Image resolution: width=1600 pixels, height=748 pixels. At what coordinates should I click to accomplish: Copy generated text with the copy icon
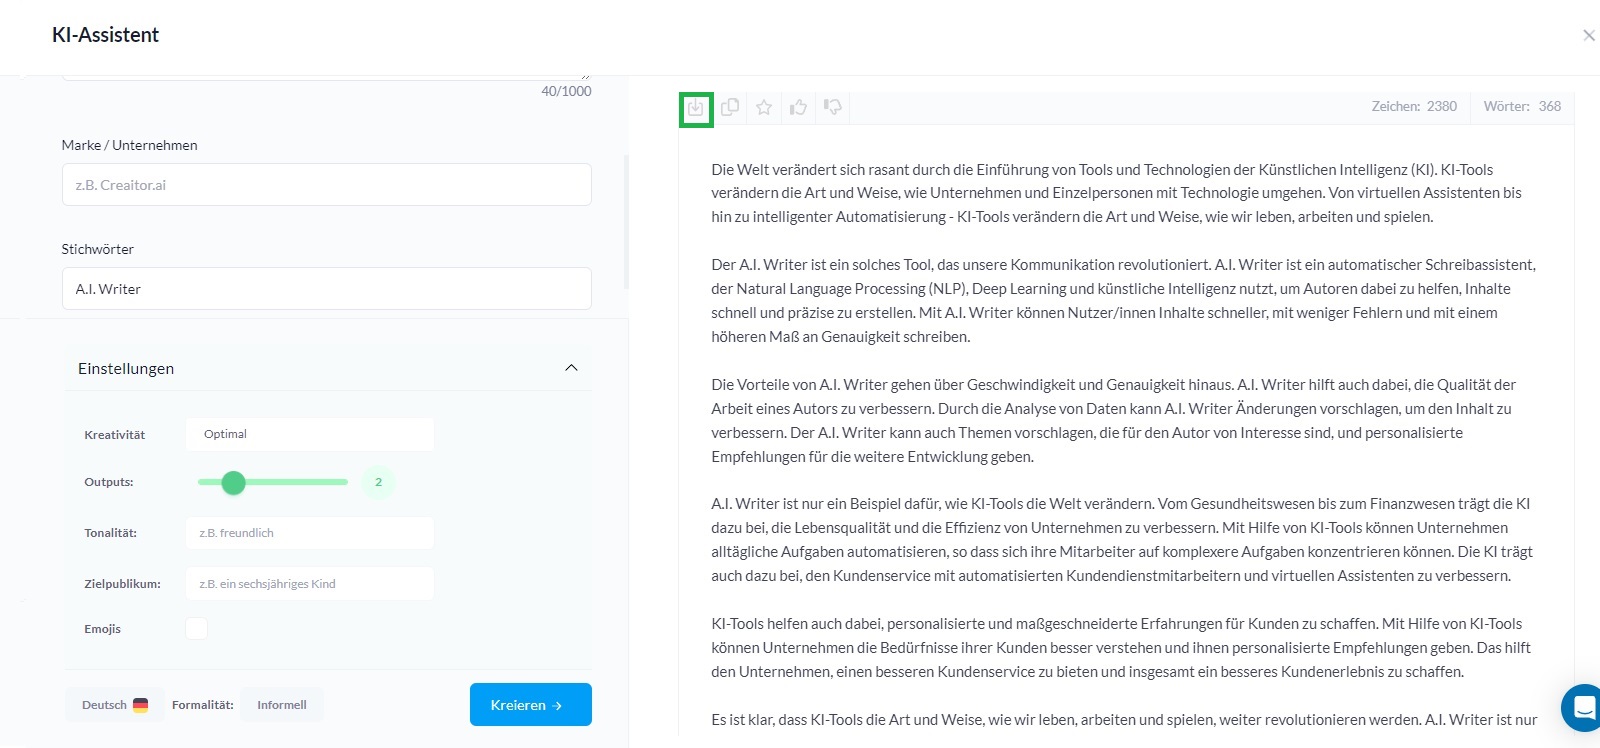(730, 107)
